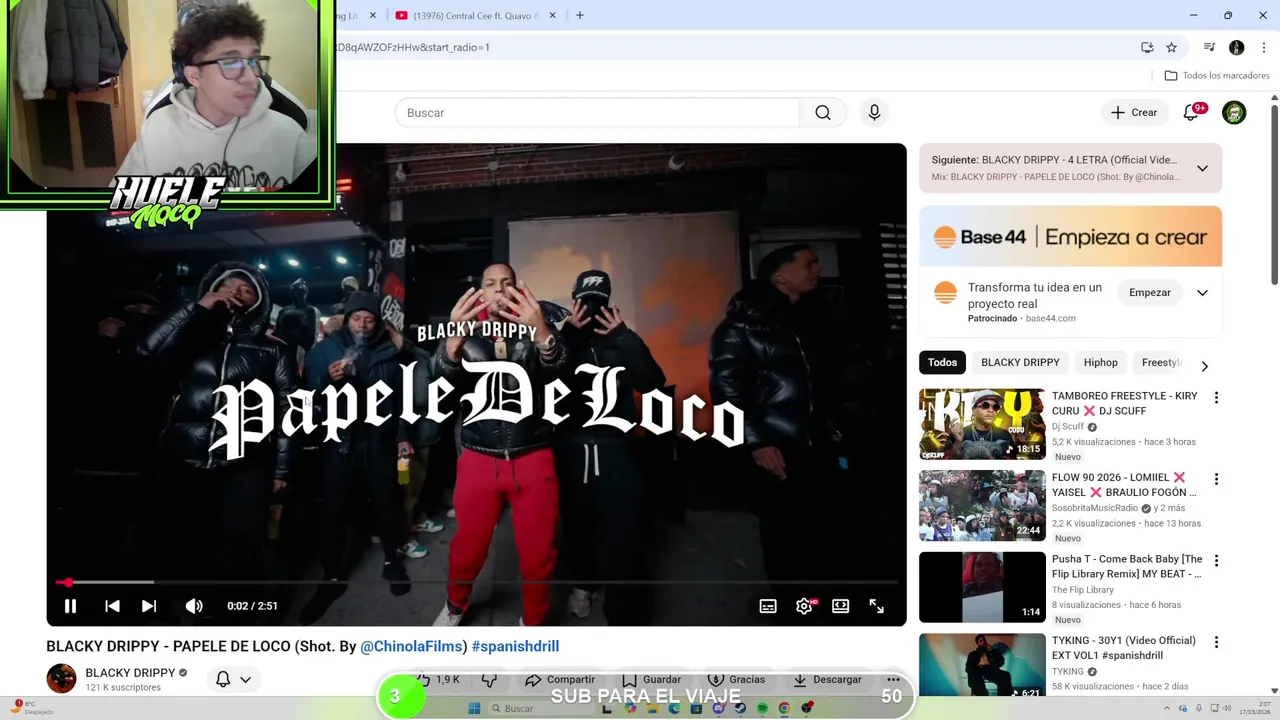This screenshot has height=720, width=1280.
Task: Open the TYKING - 30Y1 video title
Action: [1124, 648]
